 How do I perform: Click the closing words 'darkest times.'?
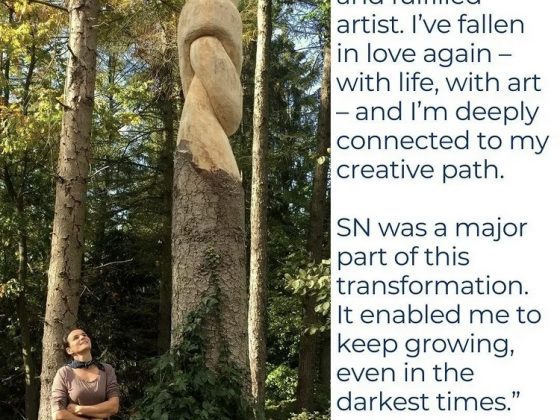[x=428, y=402]
